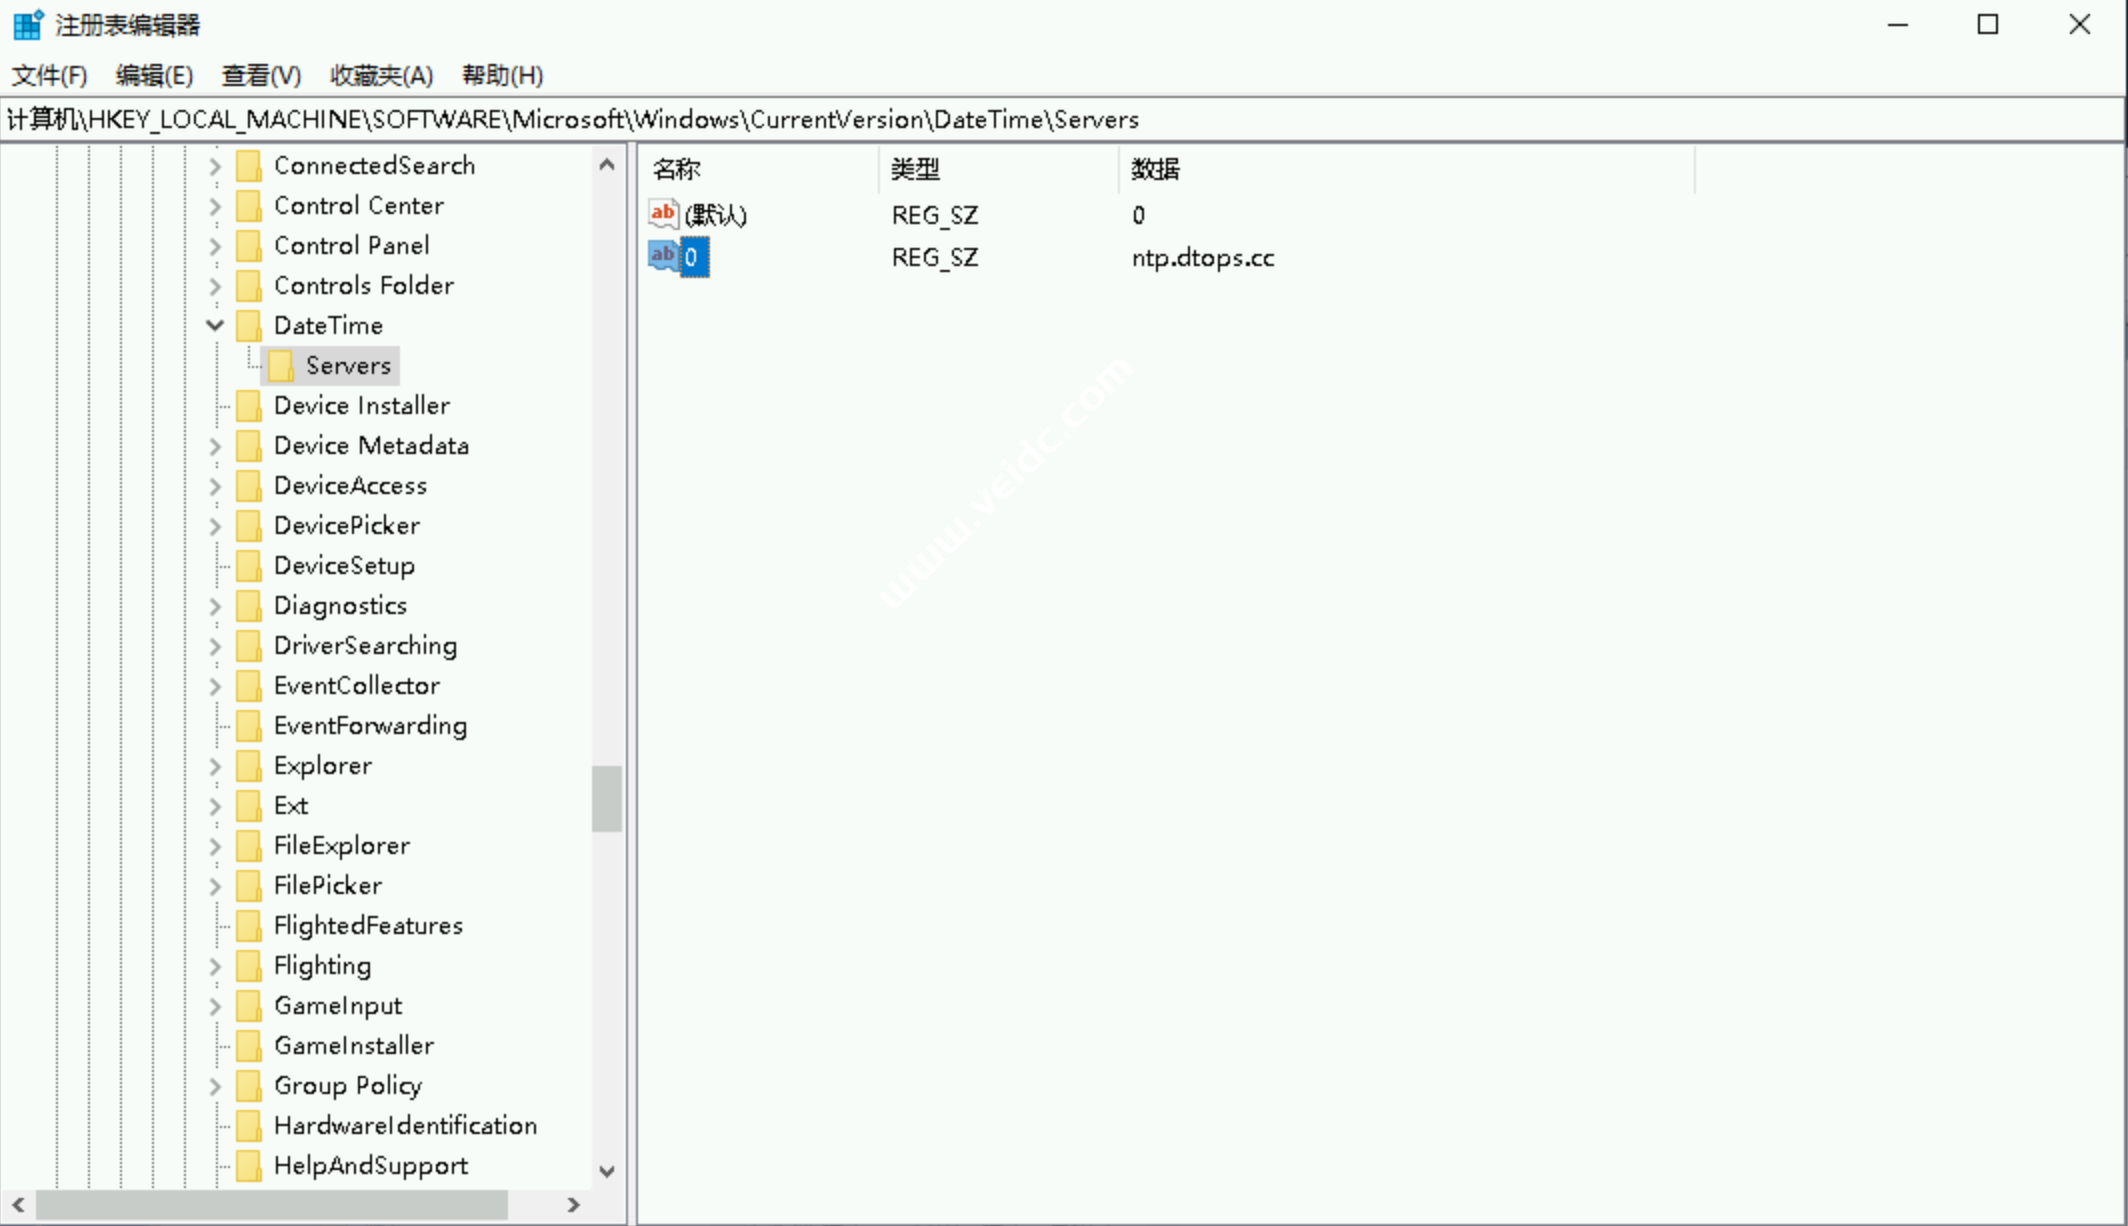Screen dimensions: 2128x1226
Task: Open the 收藏夹(A) menu
Action: click(381, 75)
